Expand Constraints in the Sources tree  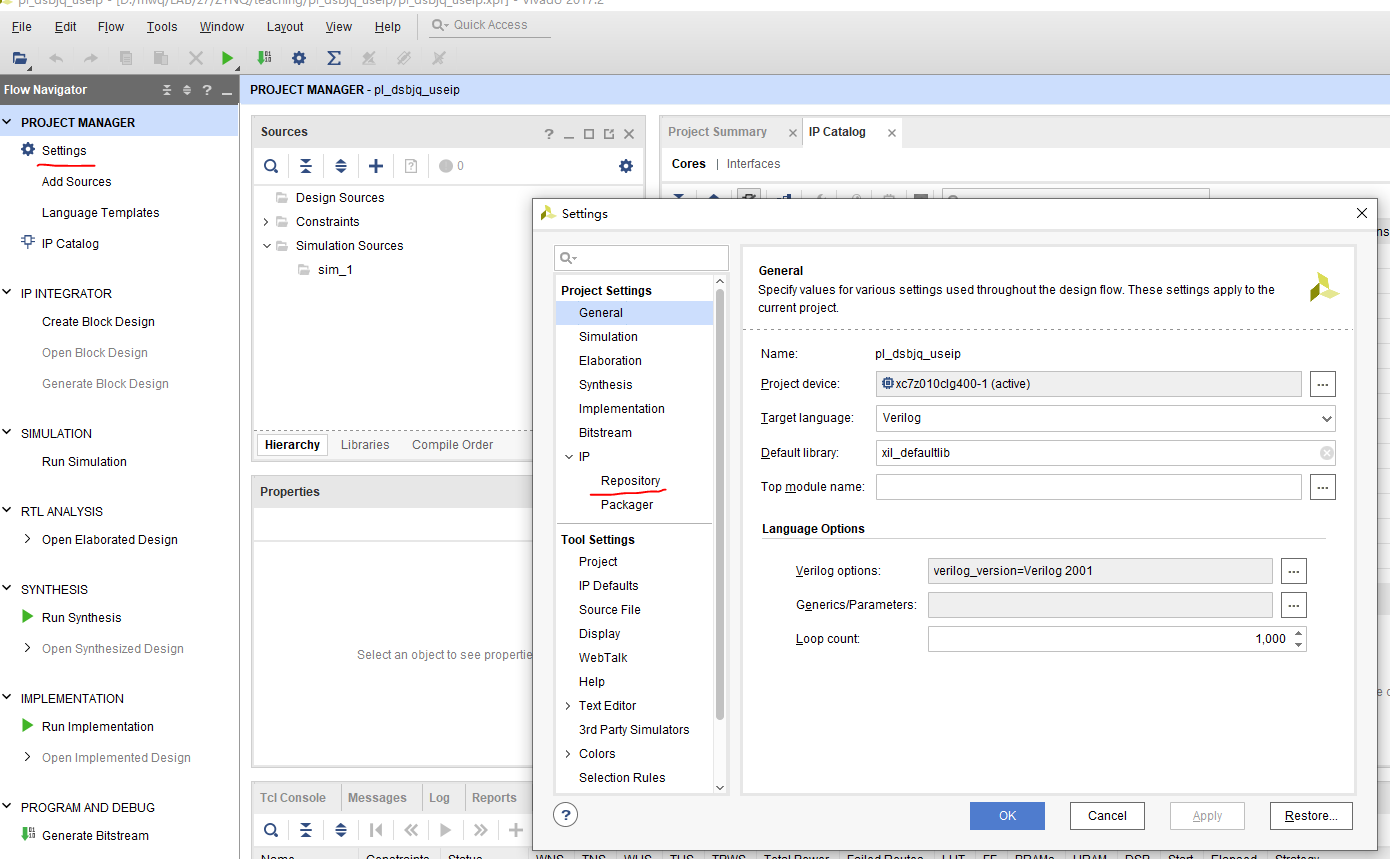tap(266, 222)
